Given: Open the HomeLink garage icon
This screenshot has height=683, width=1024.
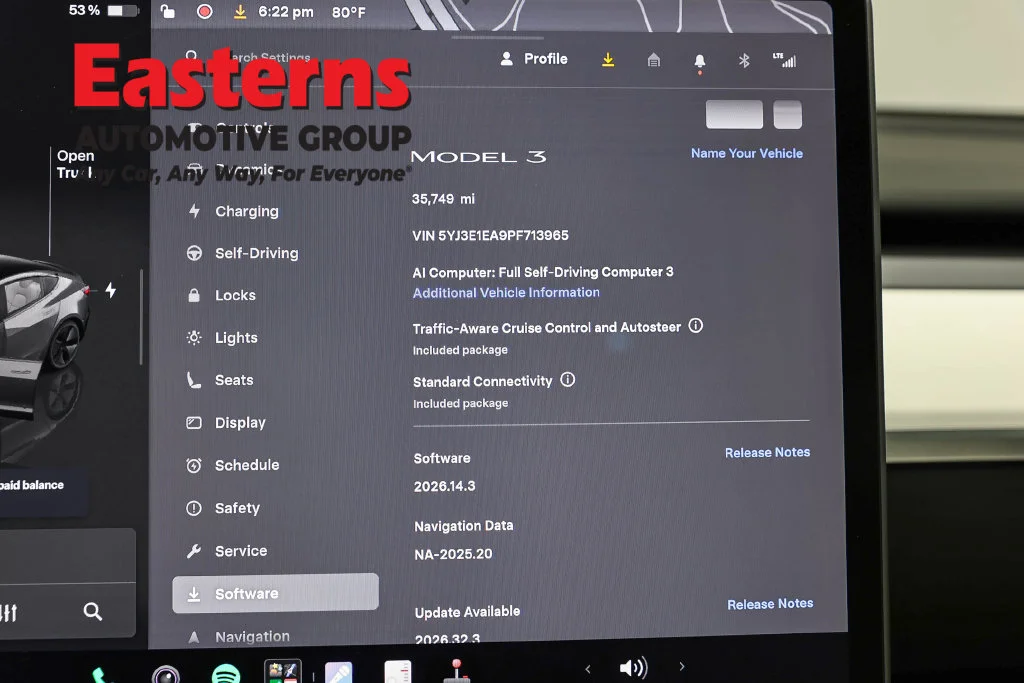Looking at the screenshot, I should 654,61.
